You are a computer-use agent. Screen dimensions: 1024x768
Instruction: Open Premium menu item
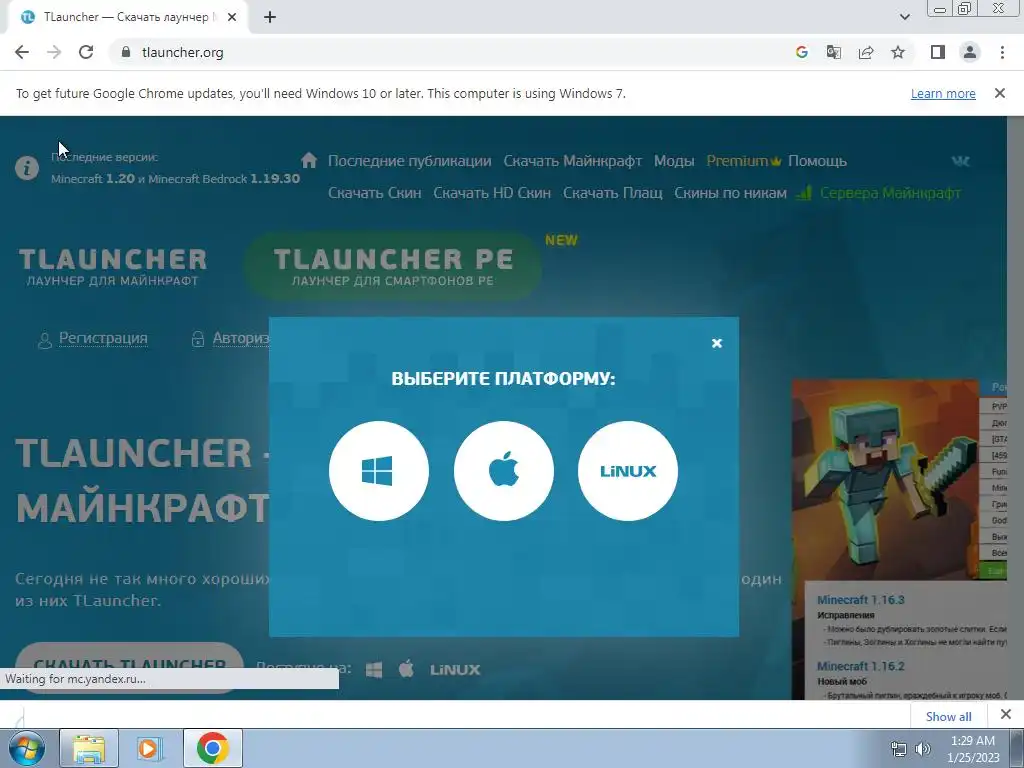[x=743, y=161]
